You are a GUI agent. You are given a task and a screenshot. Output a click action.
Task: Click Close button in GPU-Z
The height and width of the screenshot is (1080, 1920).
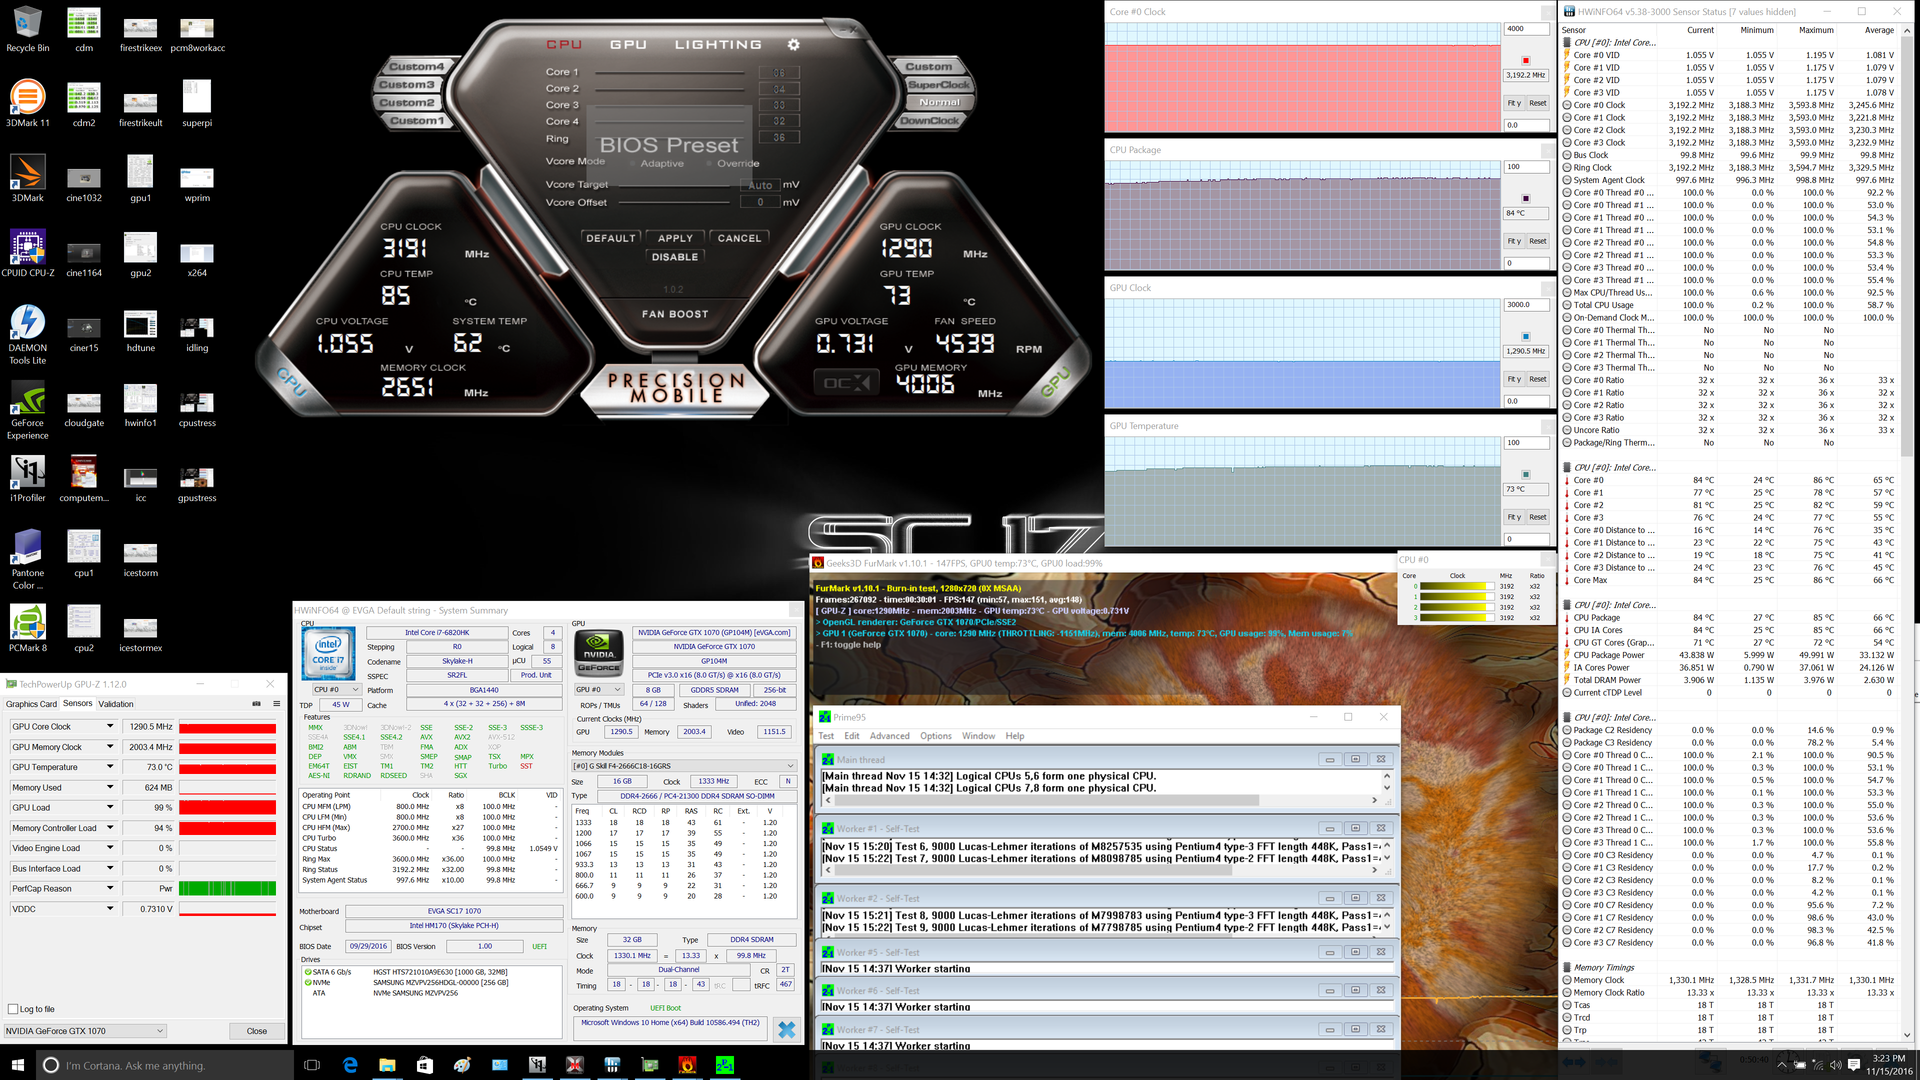[257, 1031]
